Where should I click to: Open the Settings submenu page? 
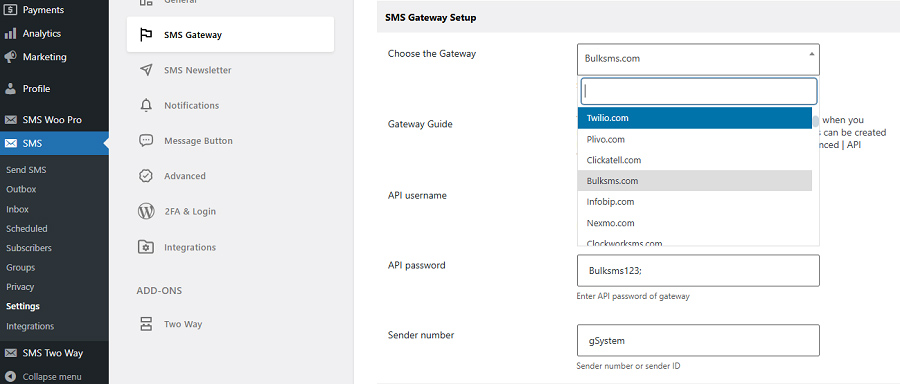coord(23,307)
